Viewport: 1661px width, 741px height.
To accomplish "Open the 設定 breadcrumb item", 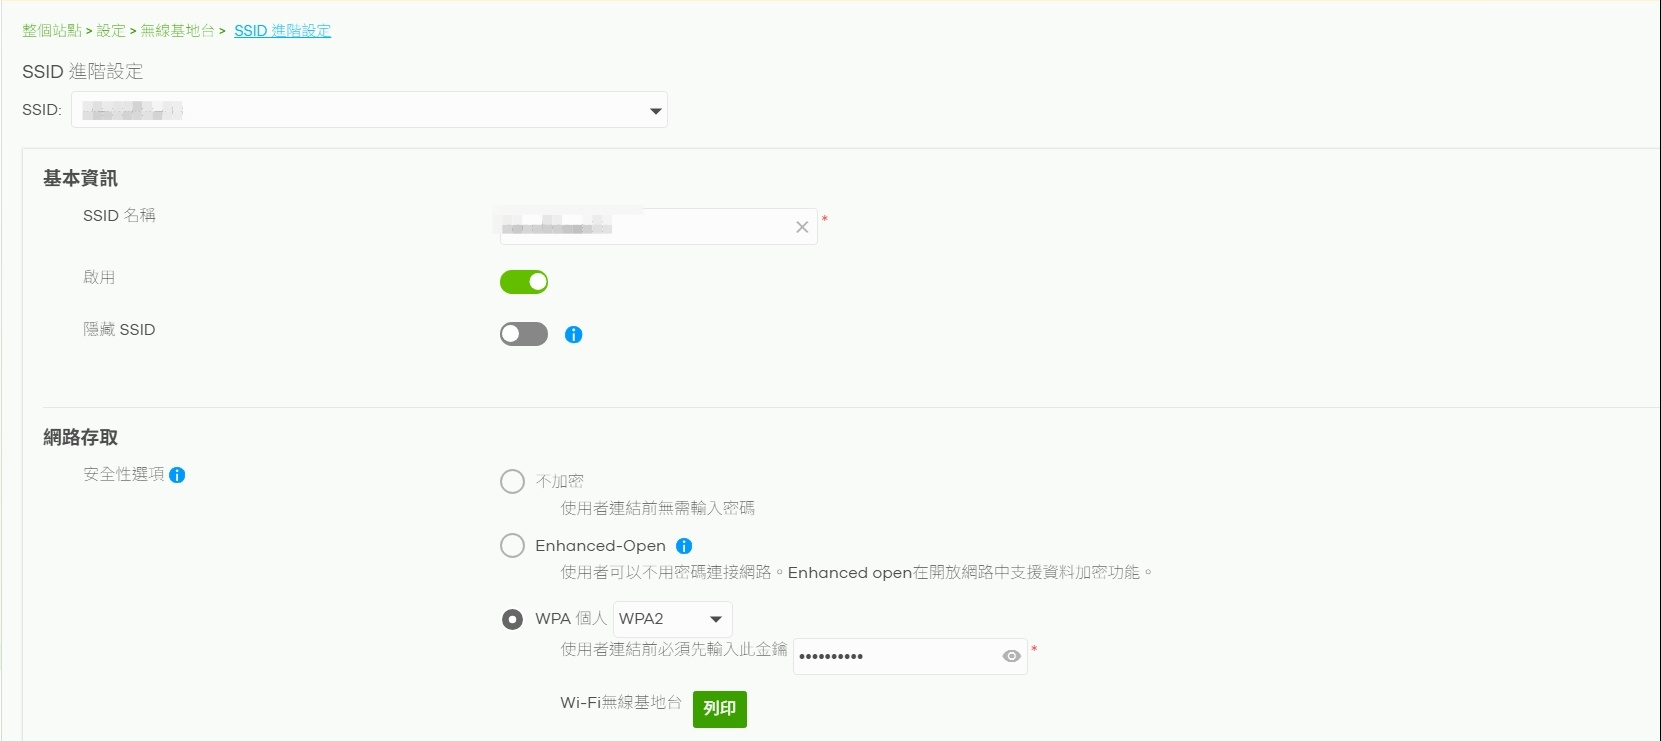I will coord(111,31).
